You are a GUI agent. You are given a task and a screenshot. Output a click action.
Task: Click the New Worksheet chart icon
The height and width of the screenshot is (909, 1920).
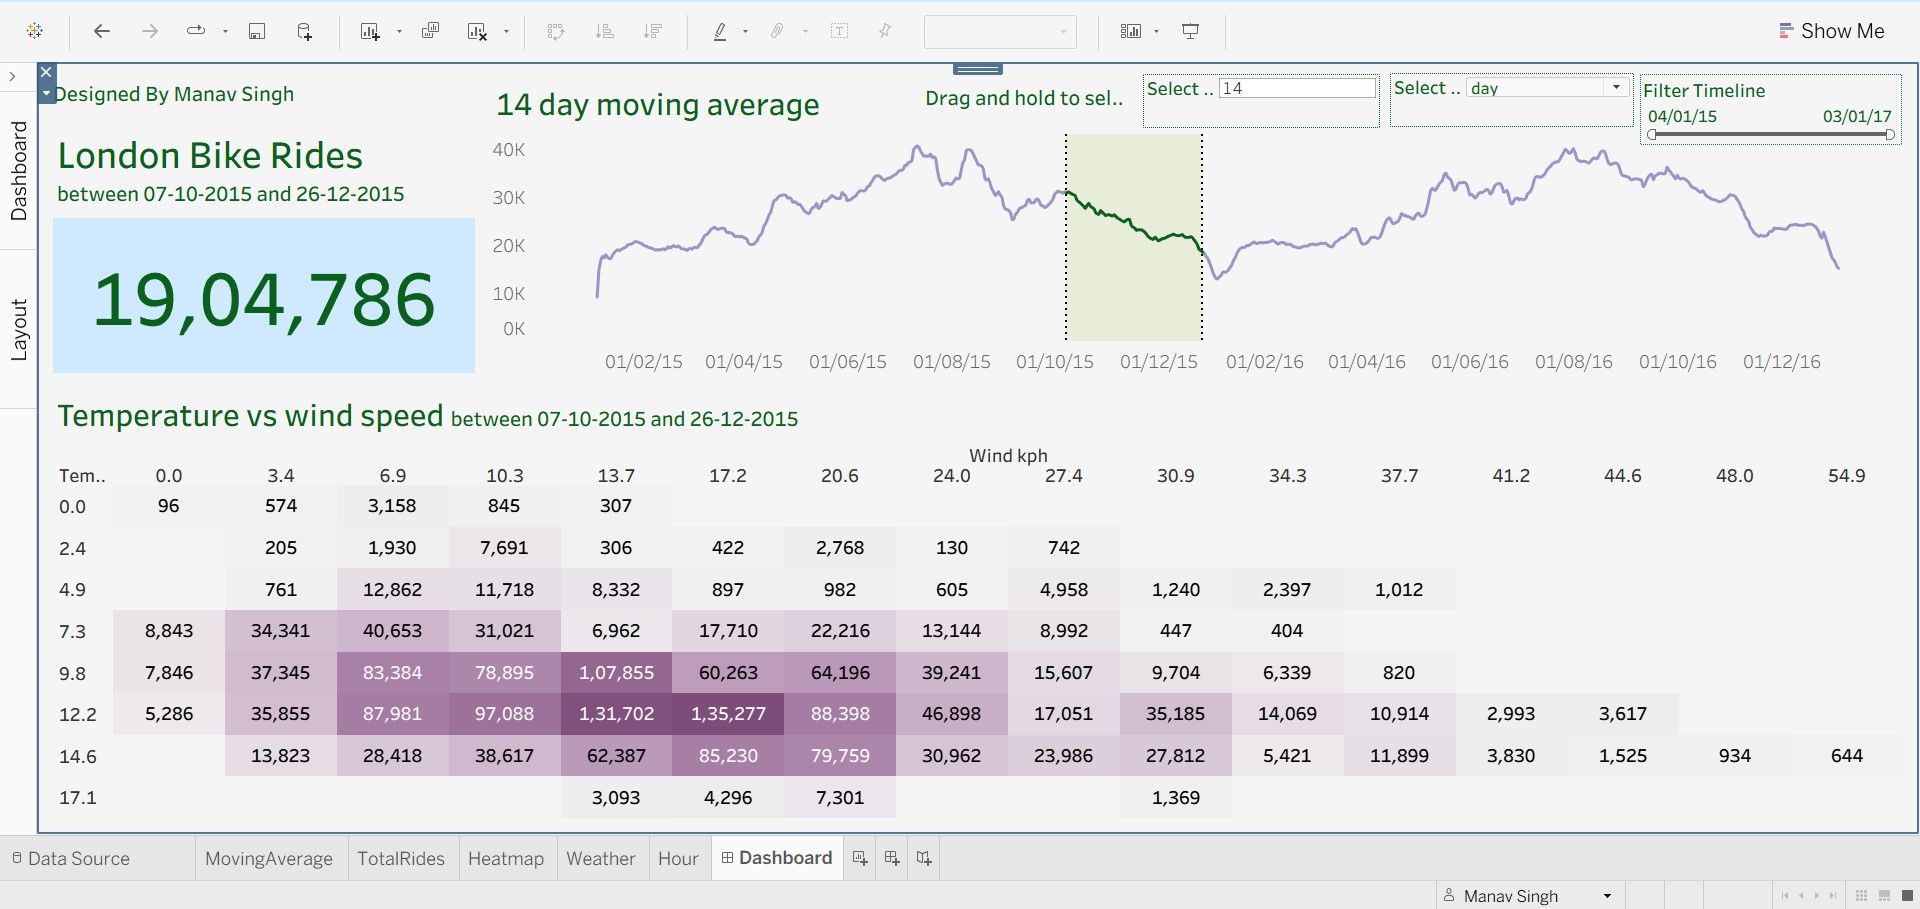pos(370,31)
